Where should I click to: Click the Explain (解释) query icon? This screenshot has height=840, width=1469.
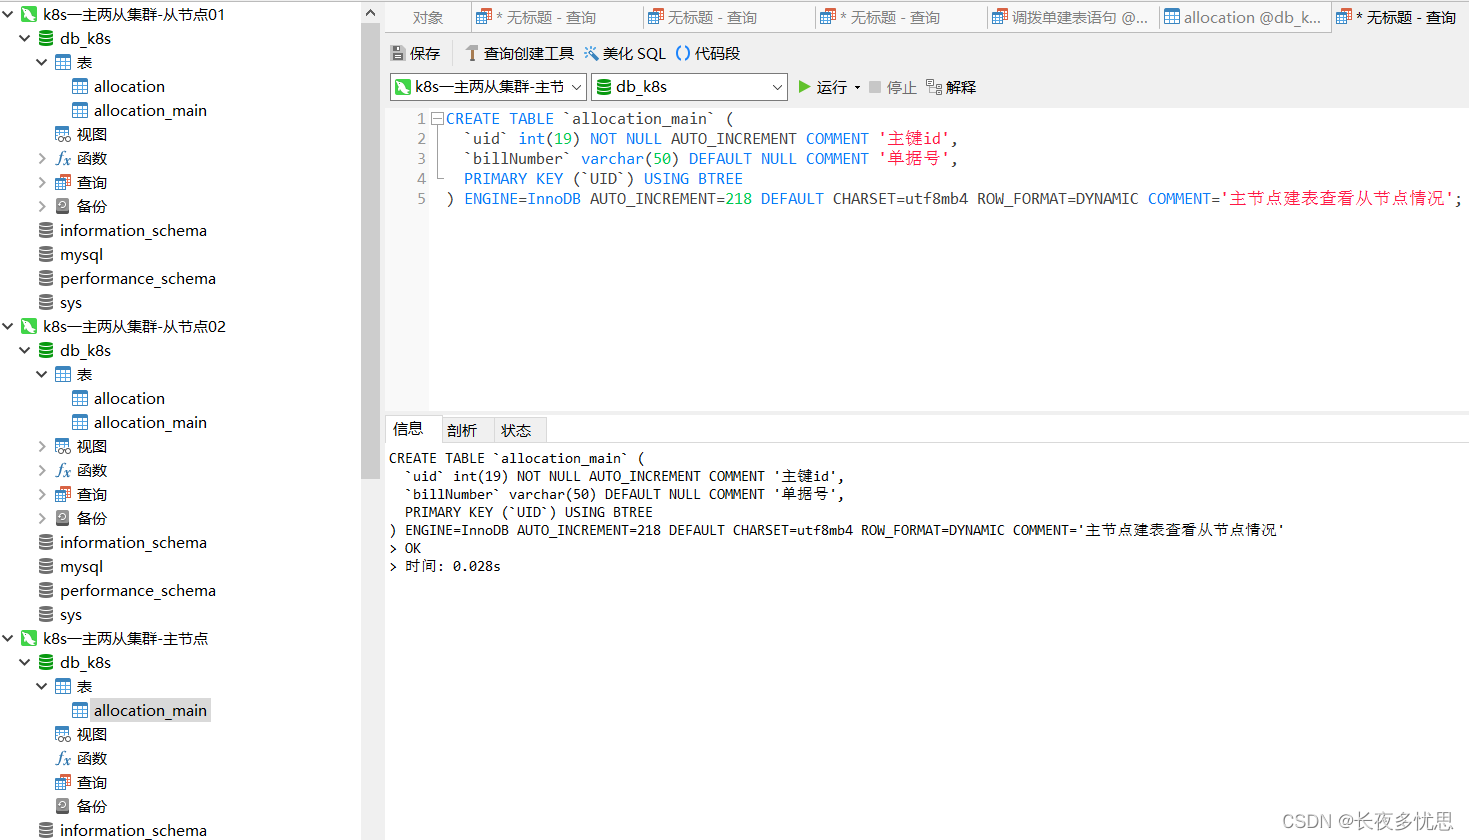(934, 87)
